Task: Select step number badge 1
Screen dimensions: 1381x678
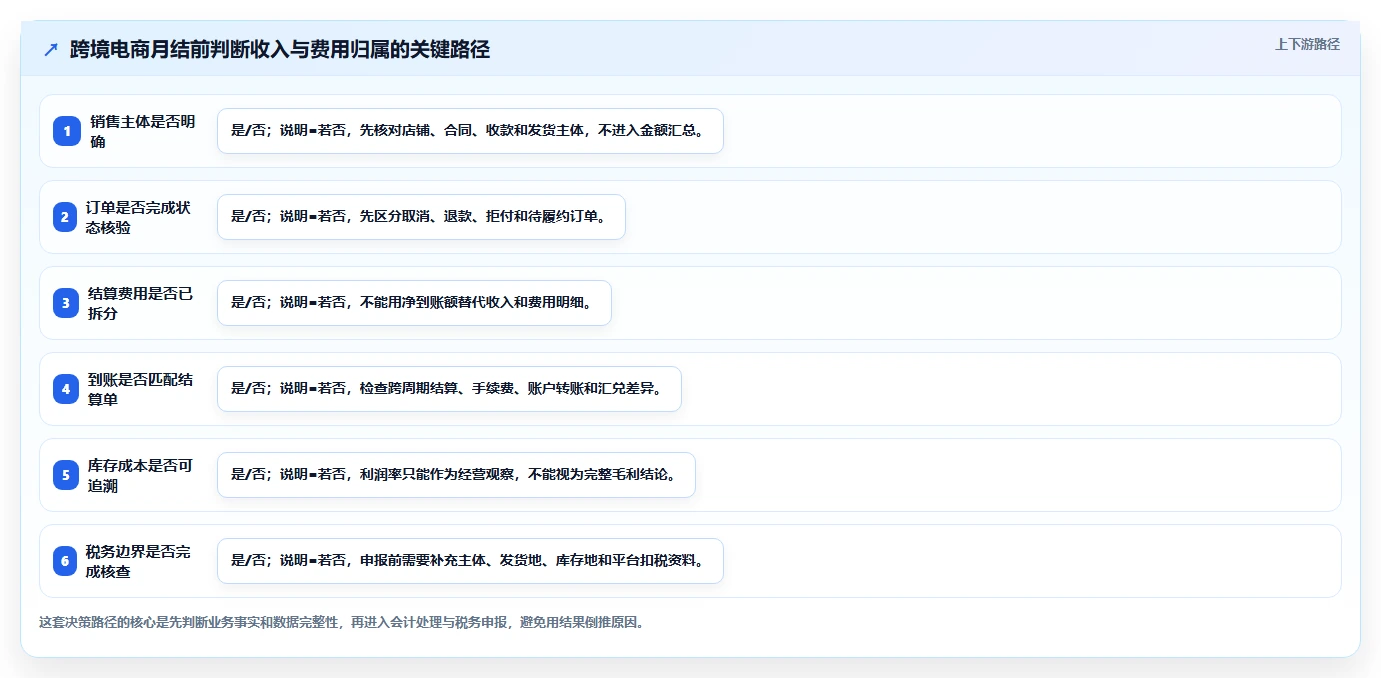Action: click(66, 131)
